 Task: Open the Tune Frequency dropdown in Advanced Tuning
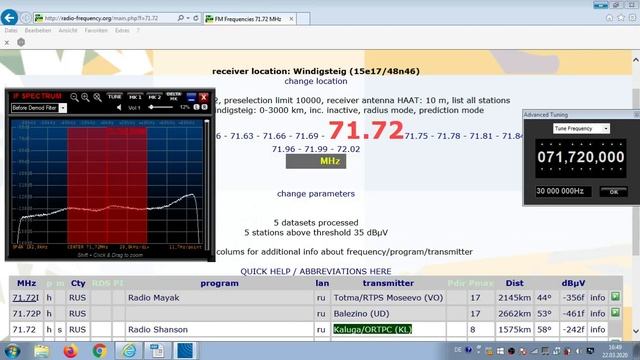click(581, 129)
